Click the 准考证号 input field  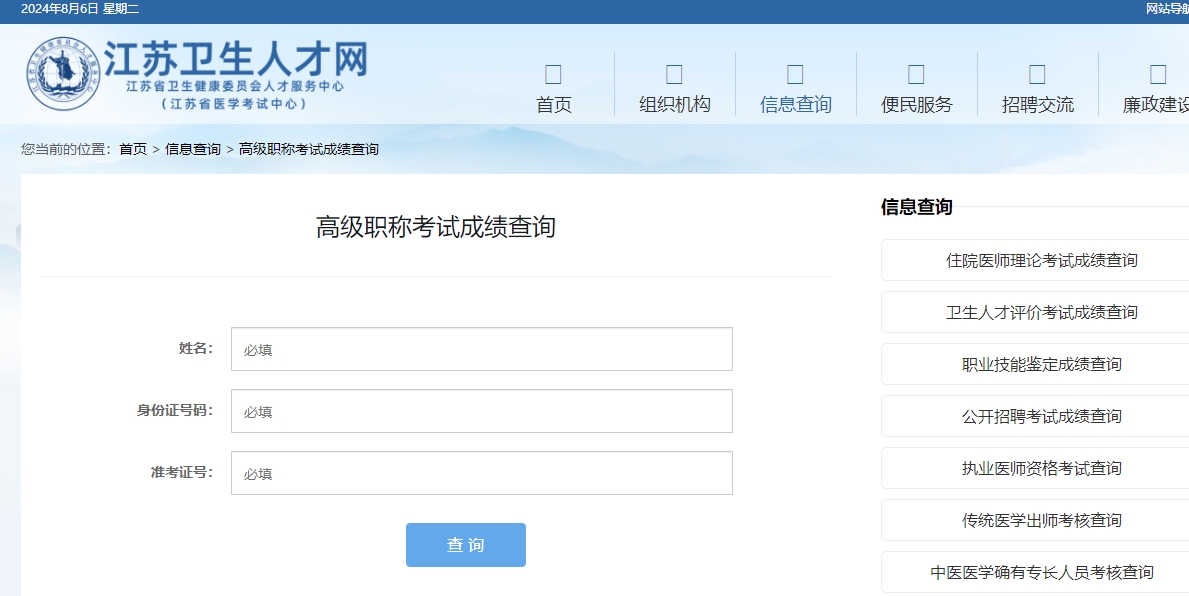pyautogui.click(x=481, y=472)
